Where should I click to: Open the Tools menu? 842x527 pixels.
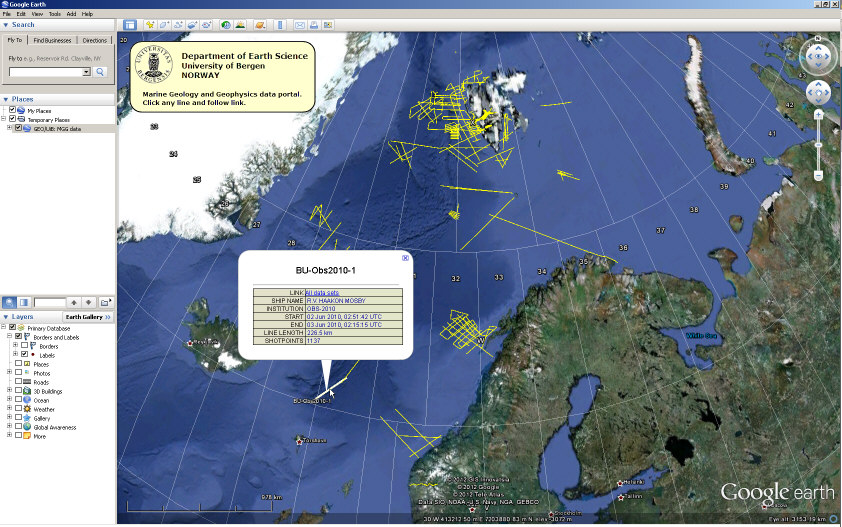point(55,14)
